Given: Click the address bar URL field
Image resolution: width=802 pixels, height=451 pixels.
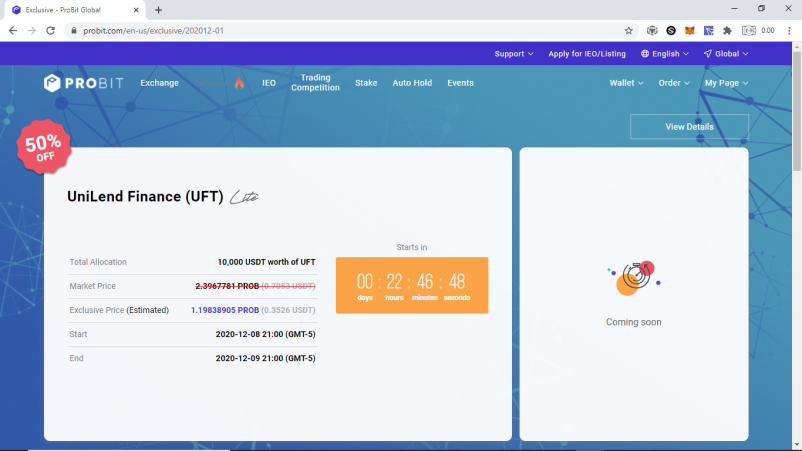Looking at the screenshot, I should click(348, 31).
